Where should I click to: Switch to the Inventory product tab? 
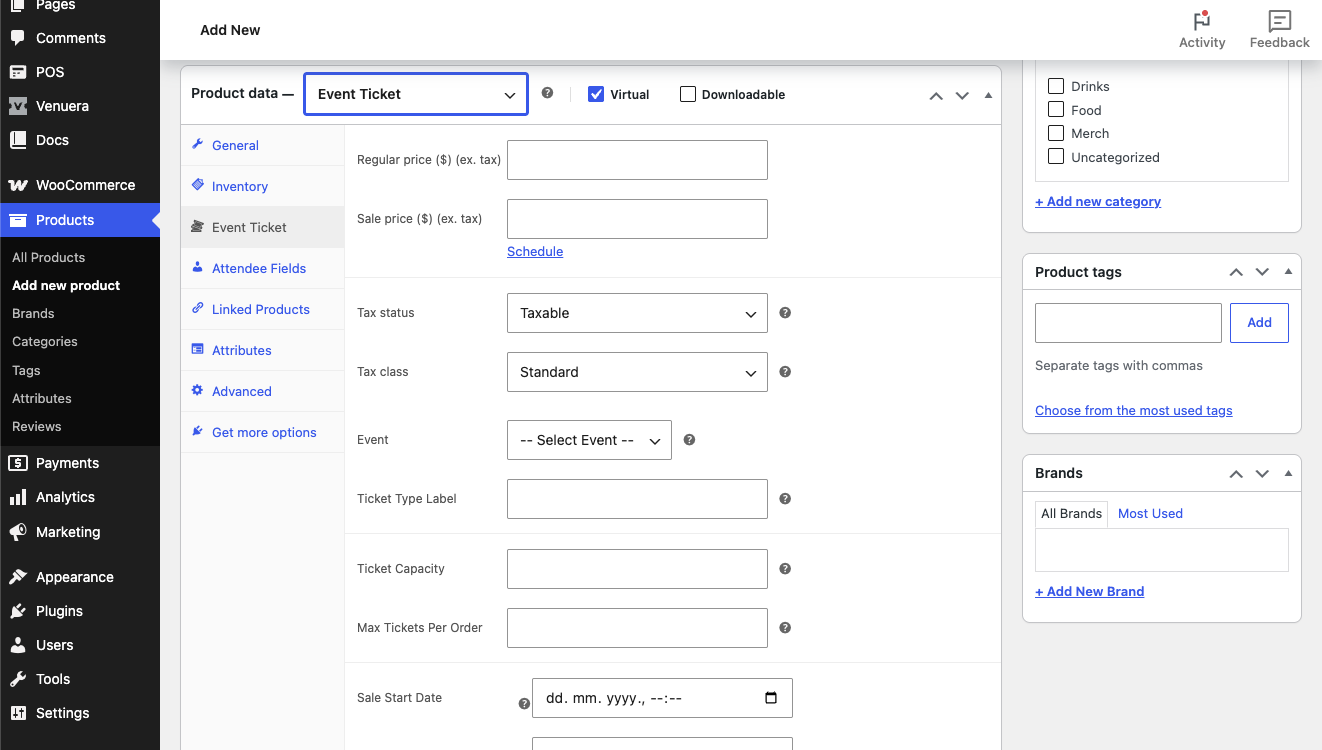pyautogui.click(x=262, y=186)
